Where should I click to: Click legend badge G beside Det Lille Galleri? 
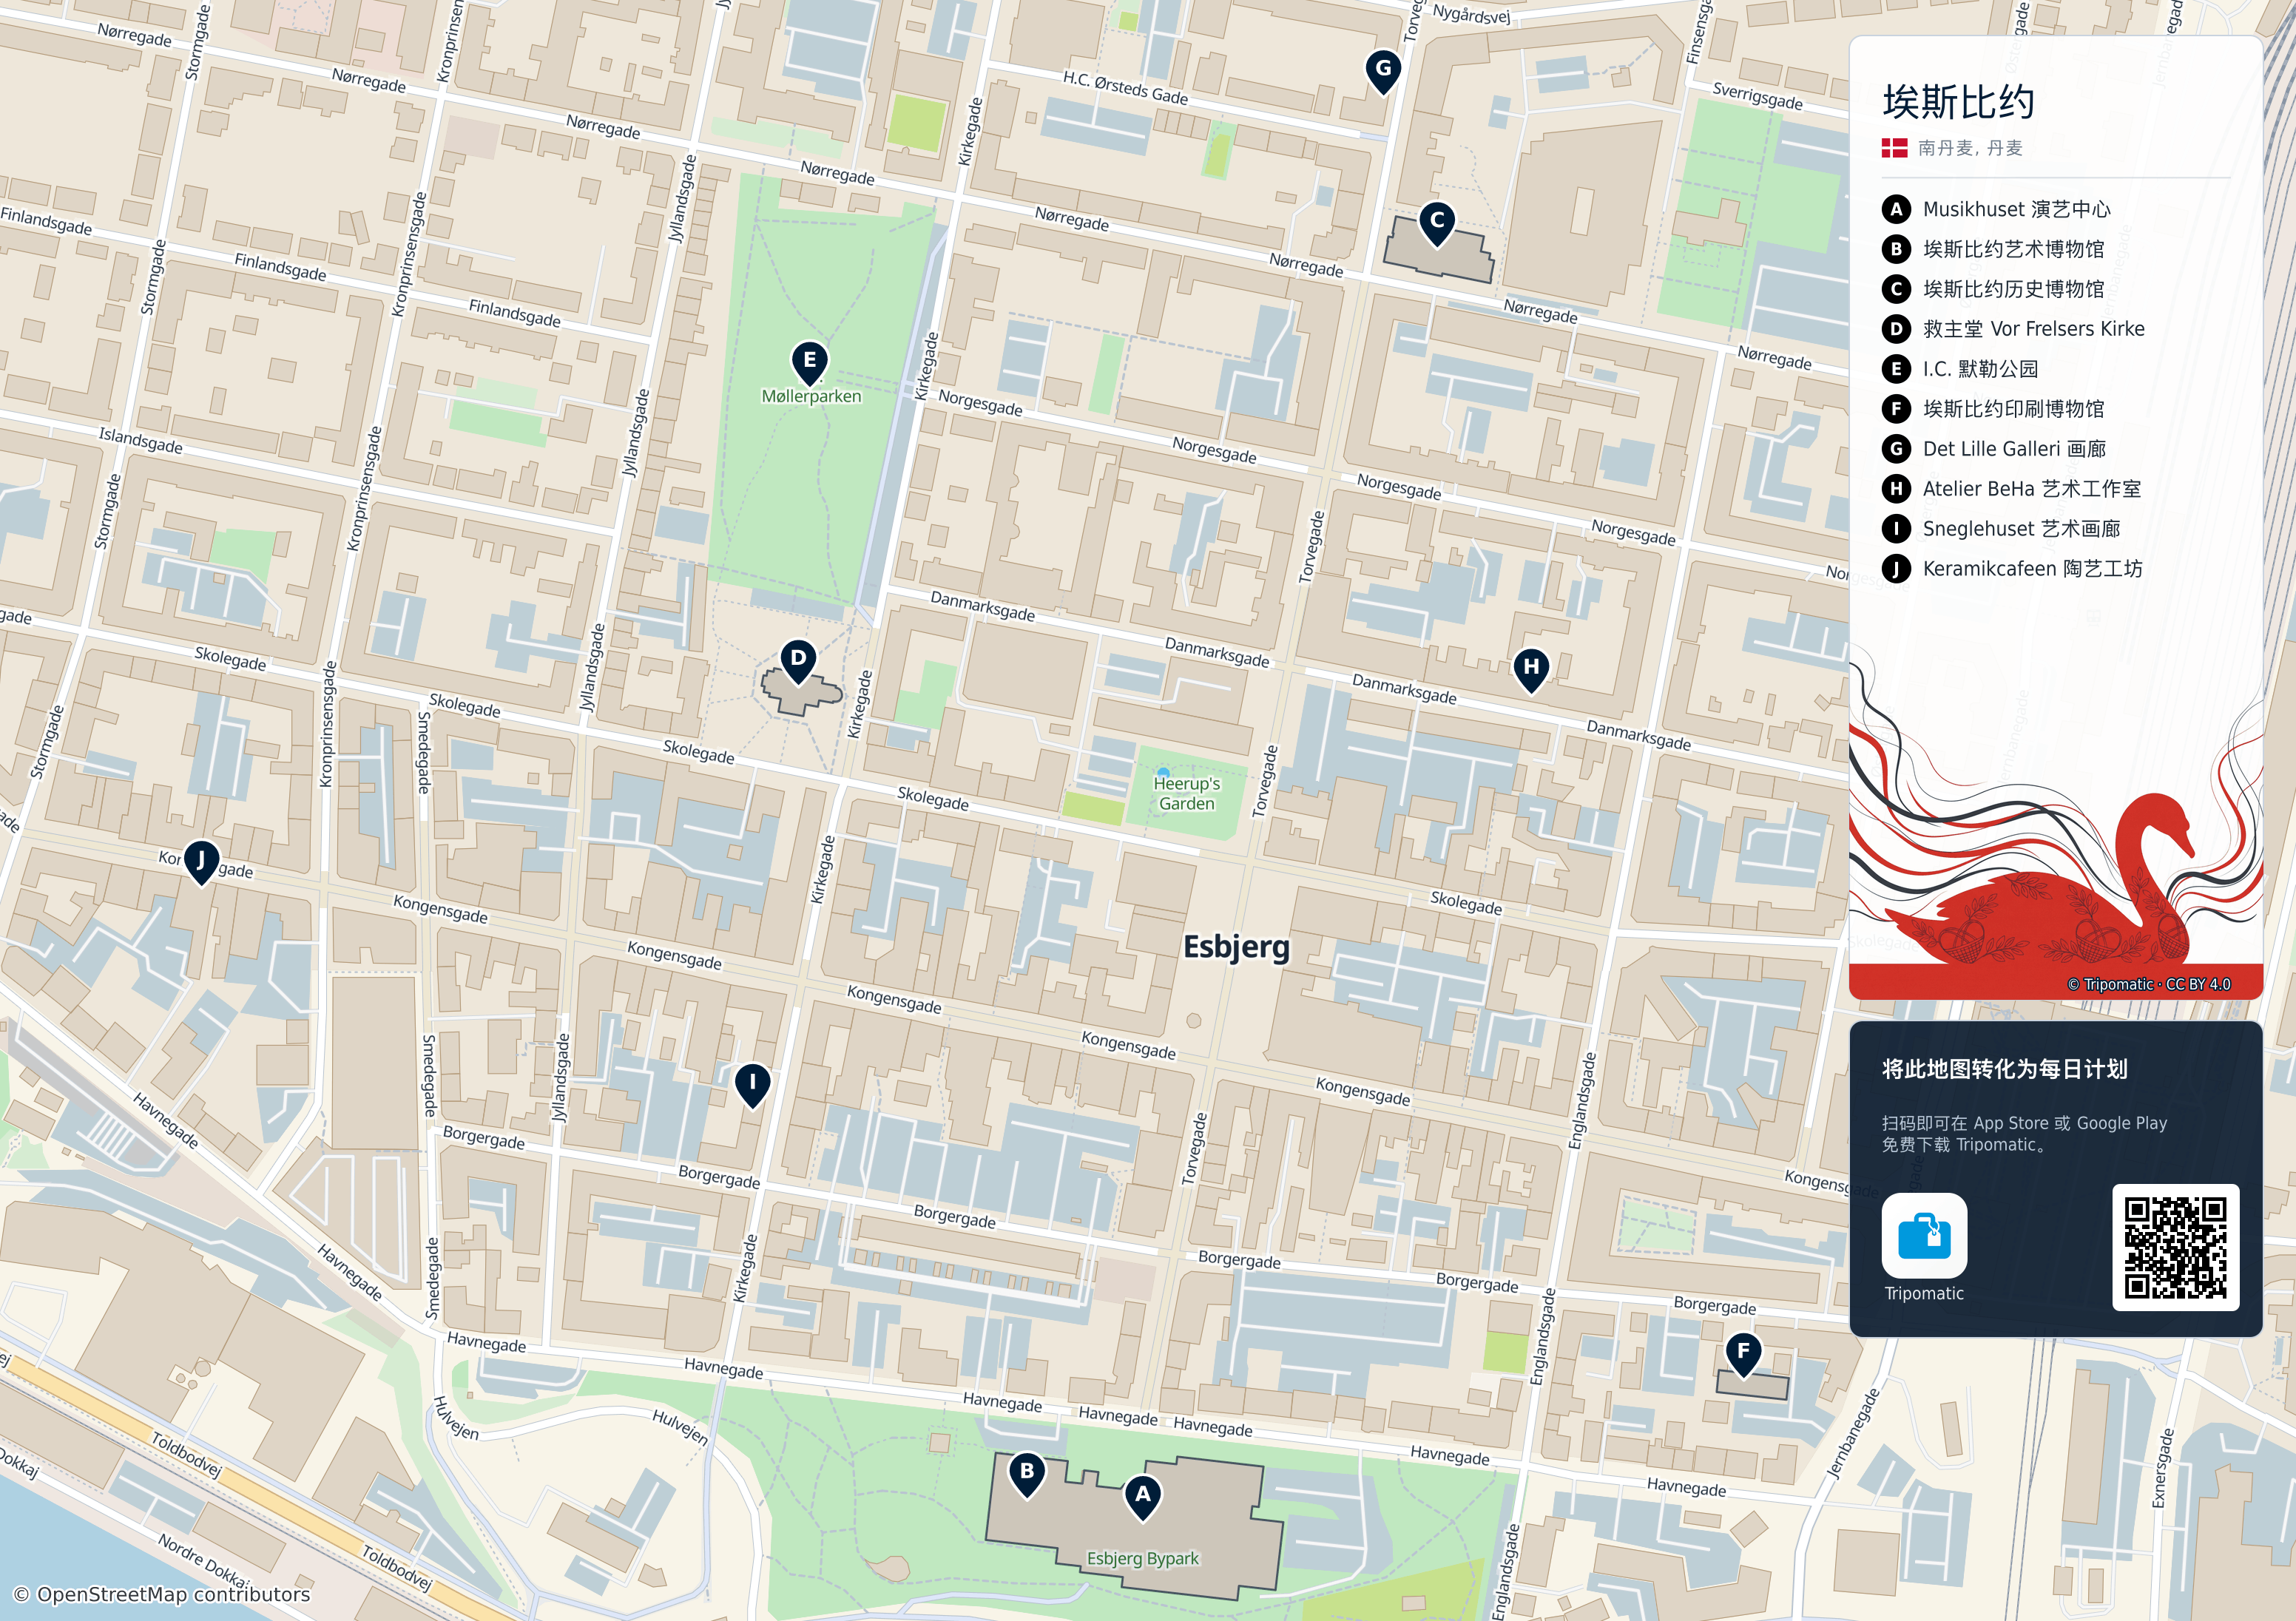(x=1895, y=449)
